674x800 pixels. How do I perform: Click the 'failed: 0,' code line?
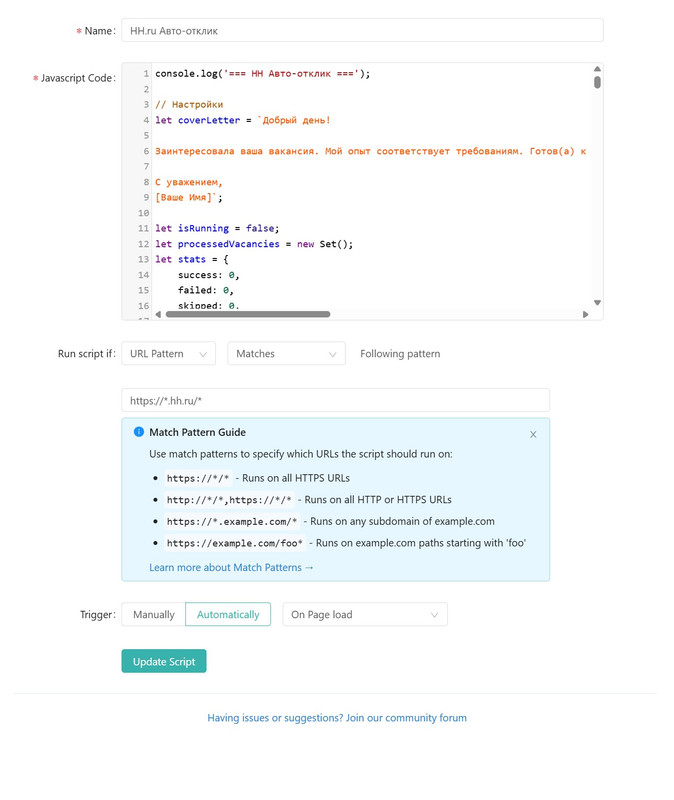click(206, 290)
